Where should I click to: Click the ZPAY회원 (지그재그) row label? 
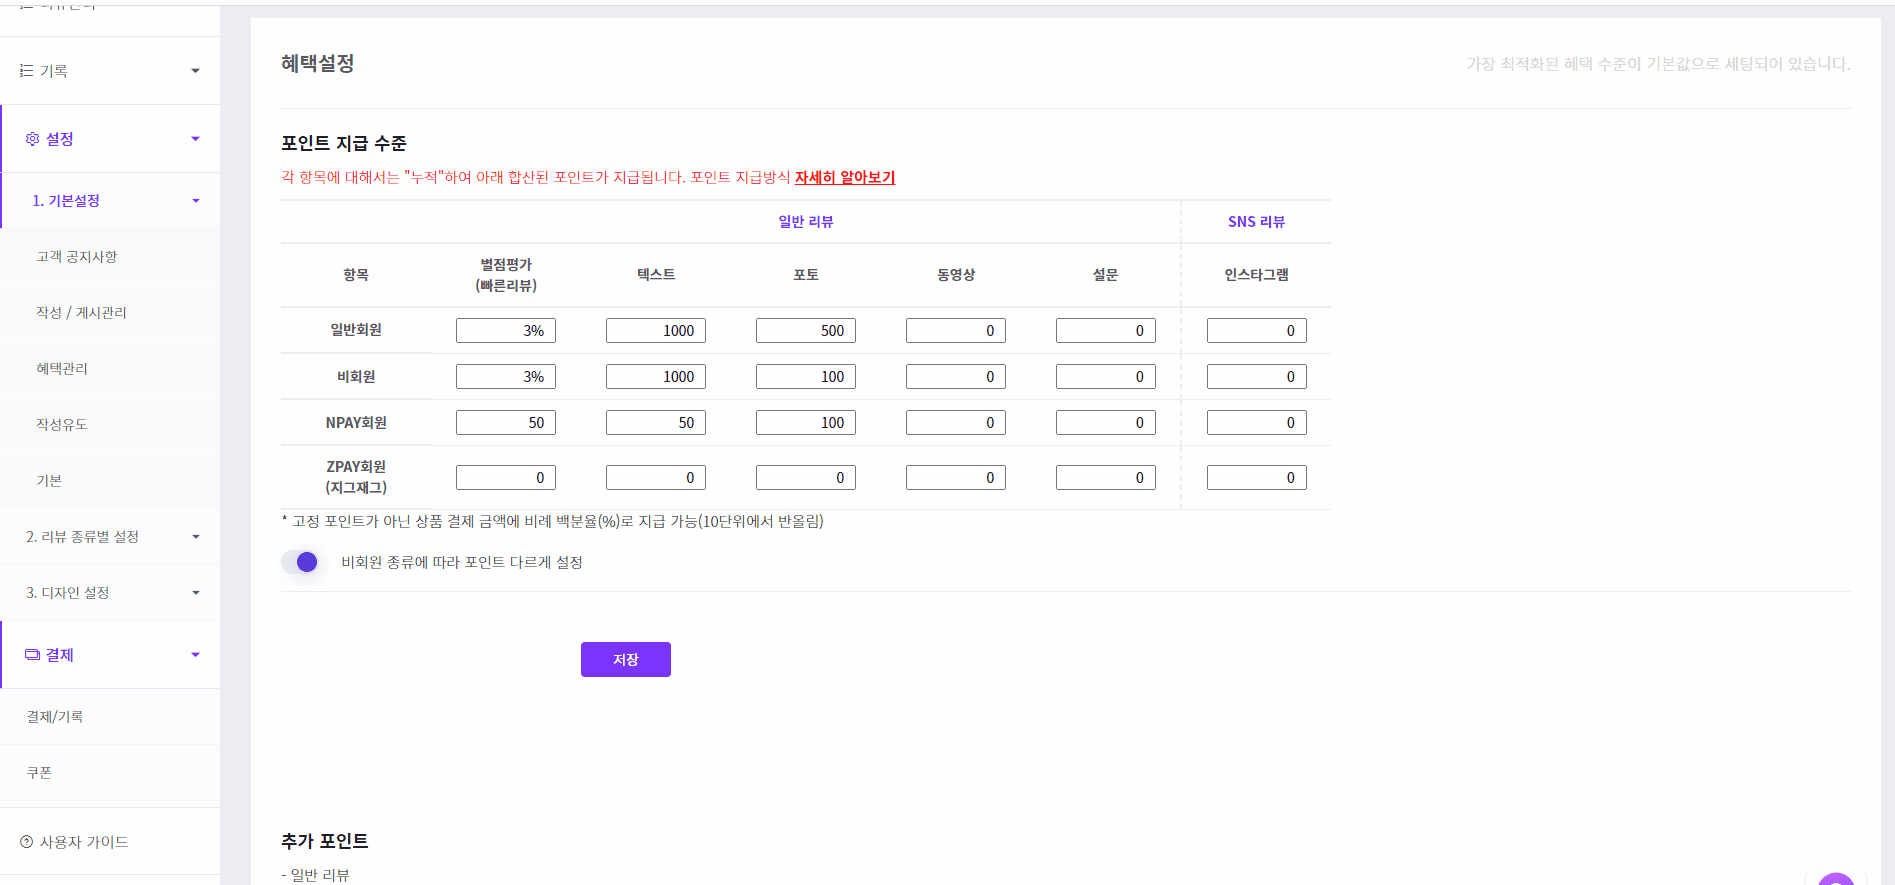(x=356, y=477)
